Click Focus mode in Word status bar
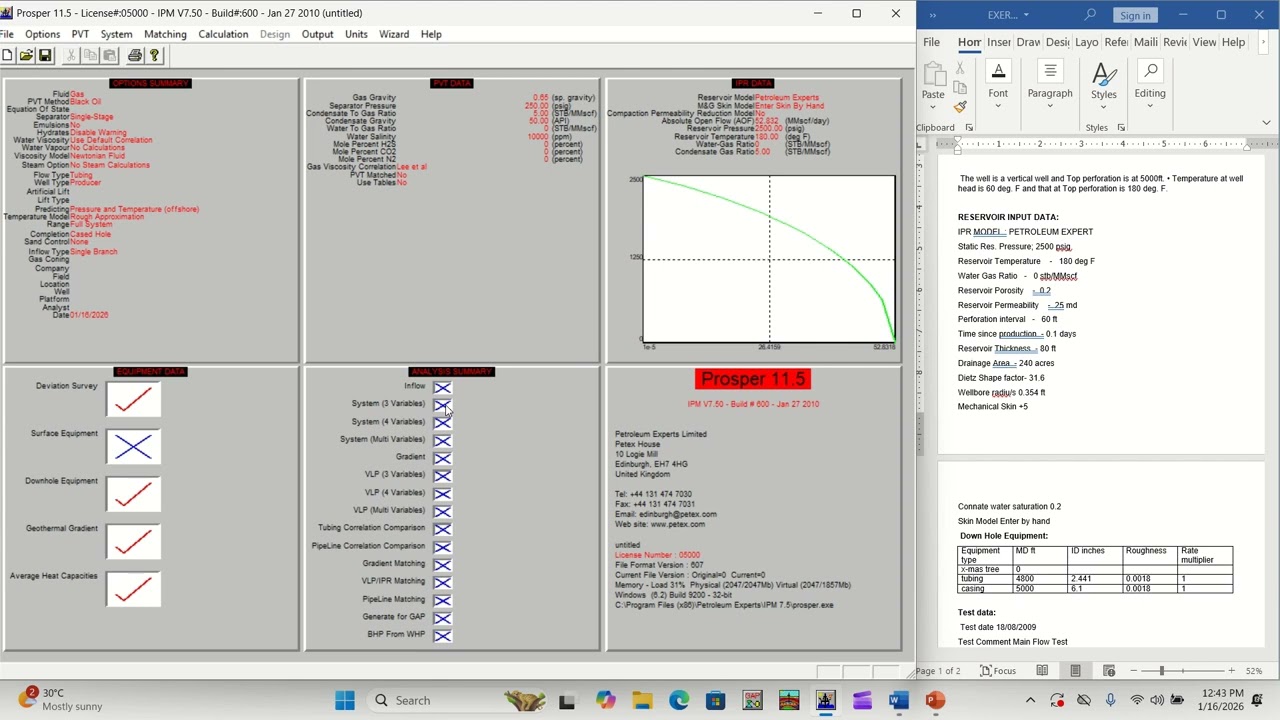The width and height of the screenshot is (1280, 720). point(998,671)
